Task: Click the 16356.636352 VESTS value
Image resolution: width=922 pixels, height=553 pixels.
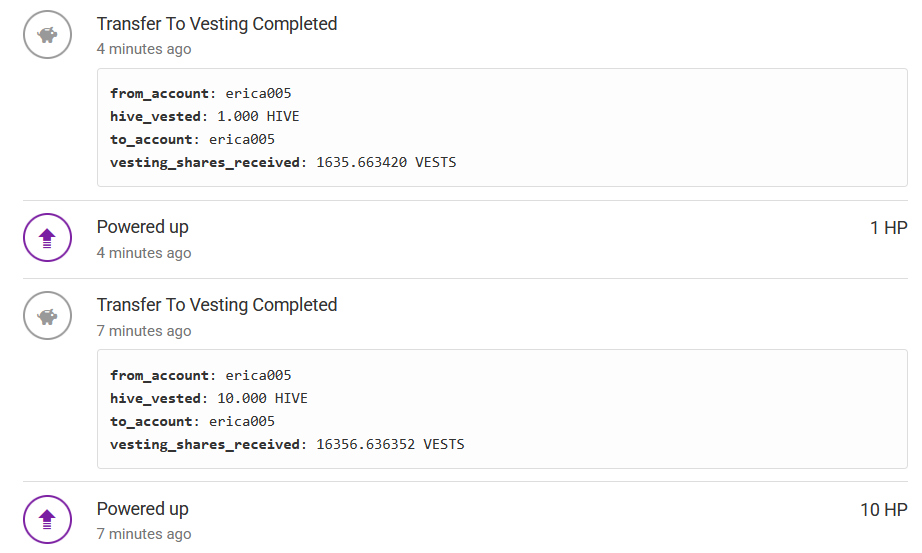Action: pos(390,444)
